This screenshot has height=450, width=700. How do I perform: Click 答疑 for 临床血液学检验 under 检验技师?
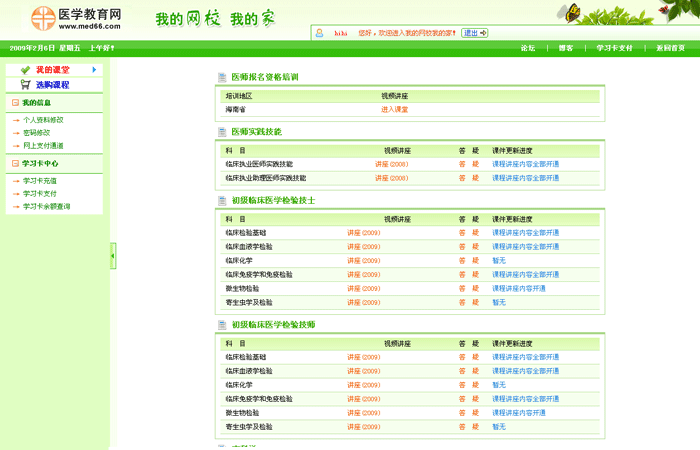[x=469, y=371]
